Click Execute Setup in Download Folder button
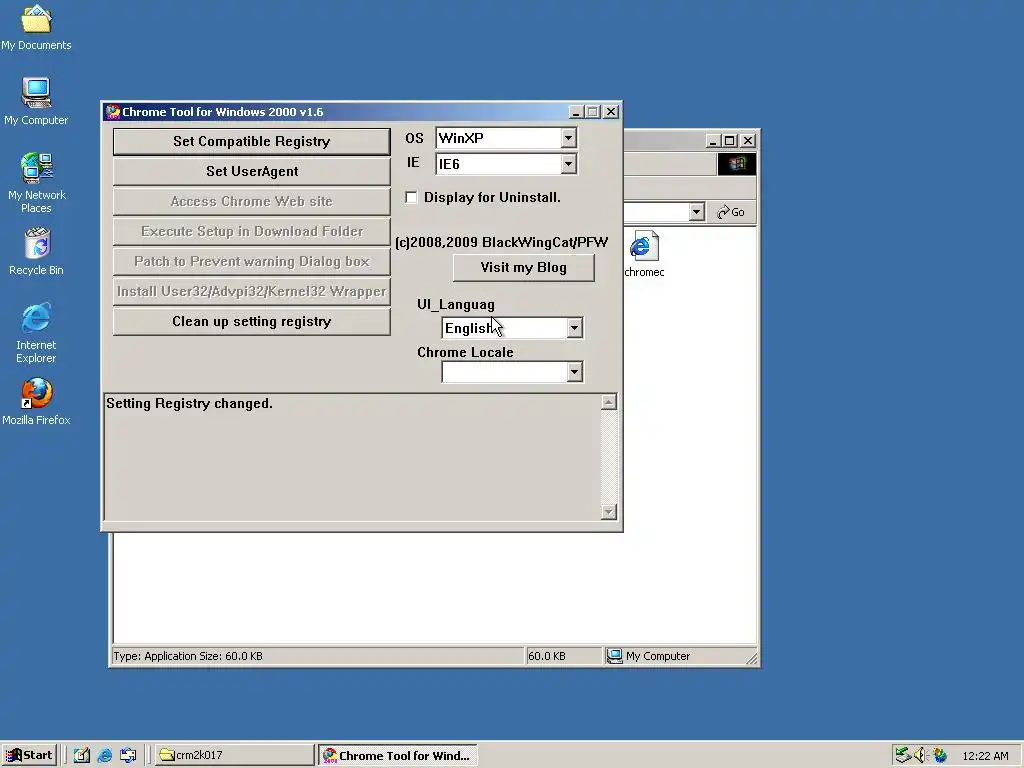The image size is (1024, 768). (251, 231)
